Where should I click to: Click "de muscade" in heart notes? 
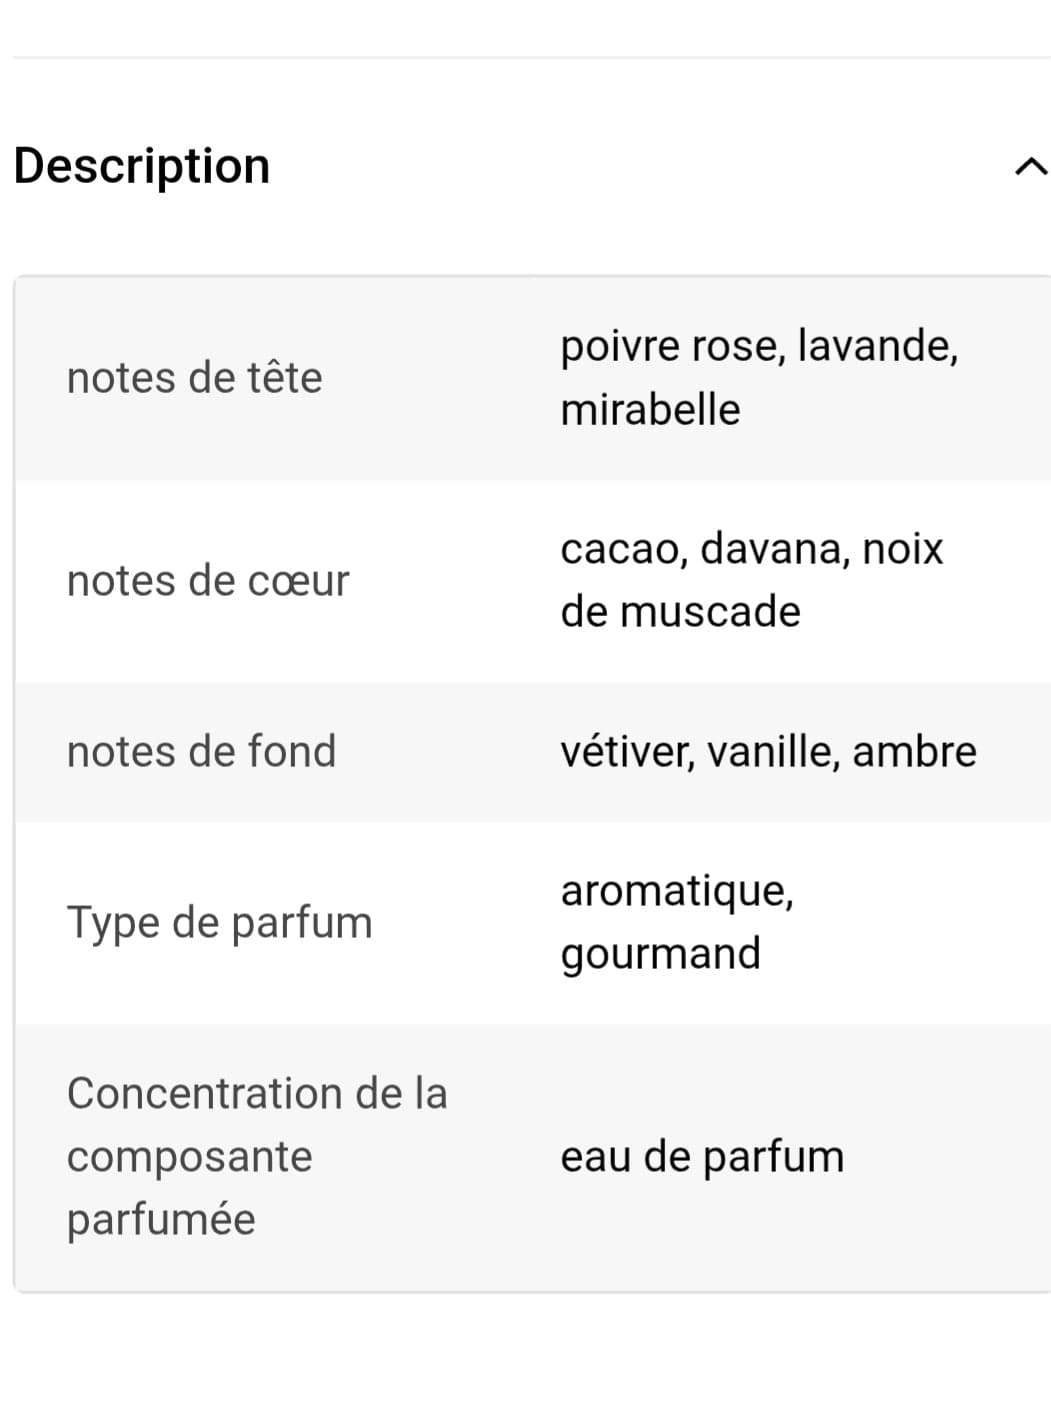(680, 612)
